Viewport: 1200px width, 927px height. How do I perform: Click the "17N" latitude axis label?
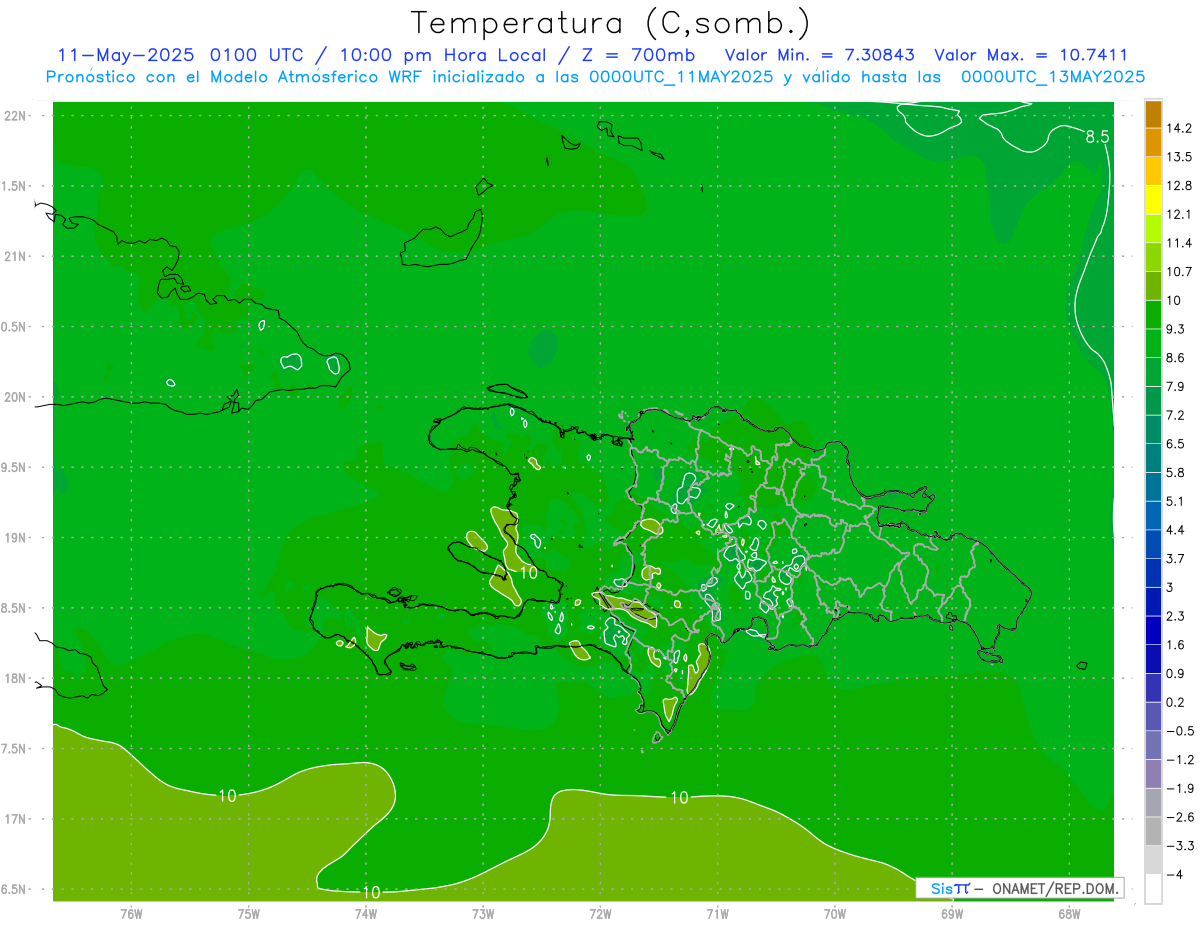(x=17, y=820)
